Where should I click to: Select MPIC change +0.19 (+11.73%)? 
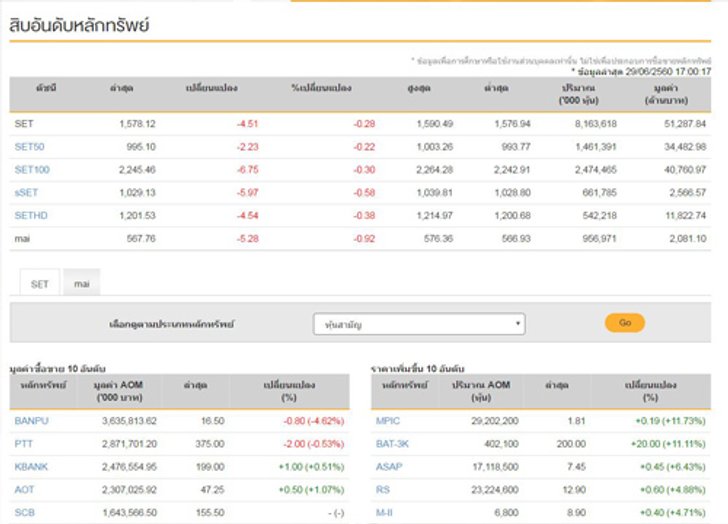coord(670,421)
